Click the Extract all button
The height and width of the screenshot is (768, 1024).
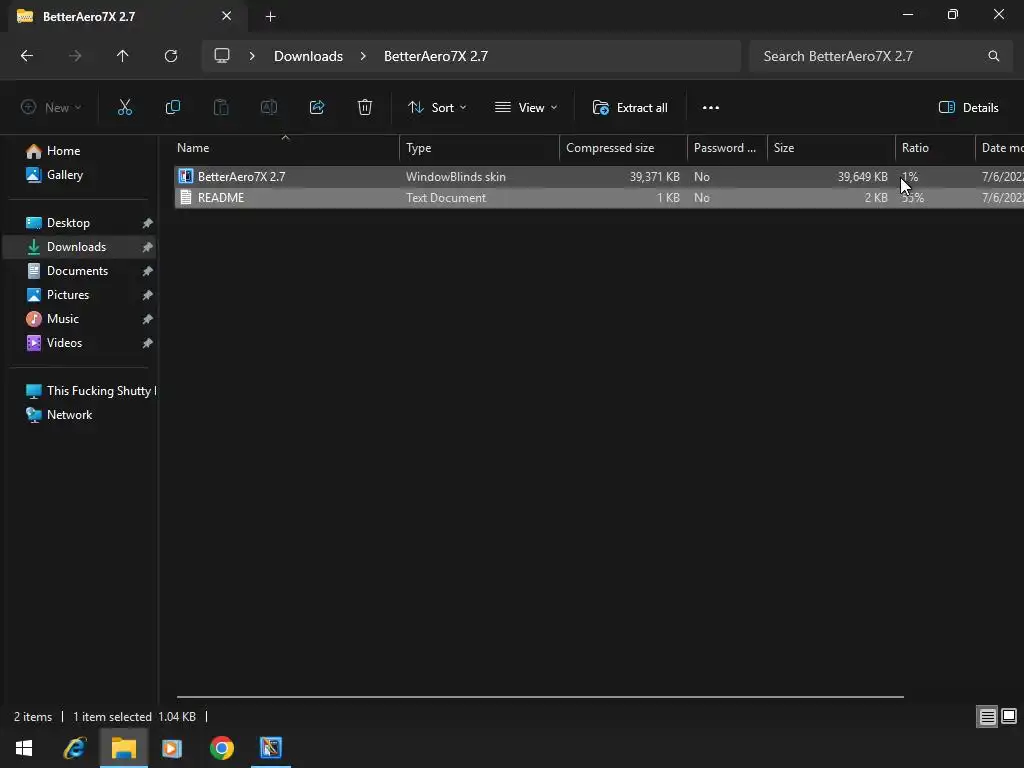(x=630, y=108)
